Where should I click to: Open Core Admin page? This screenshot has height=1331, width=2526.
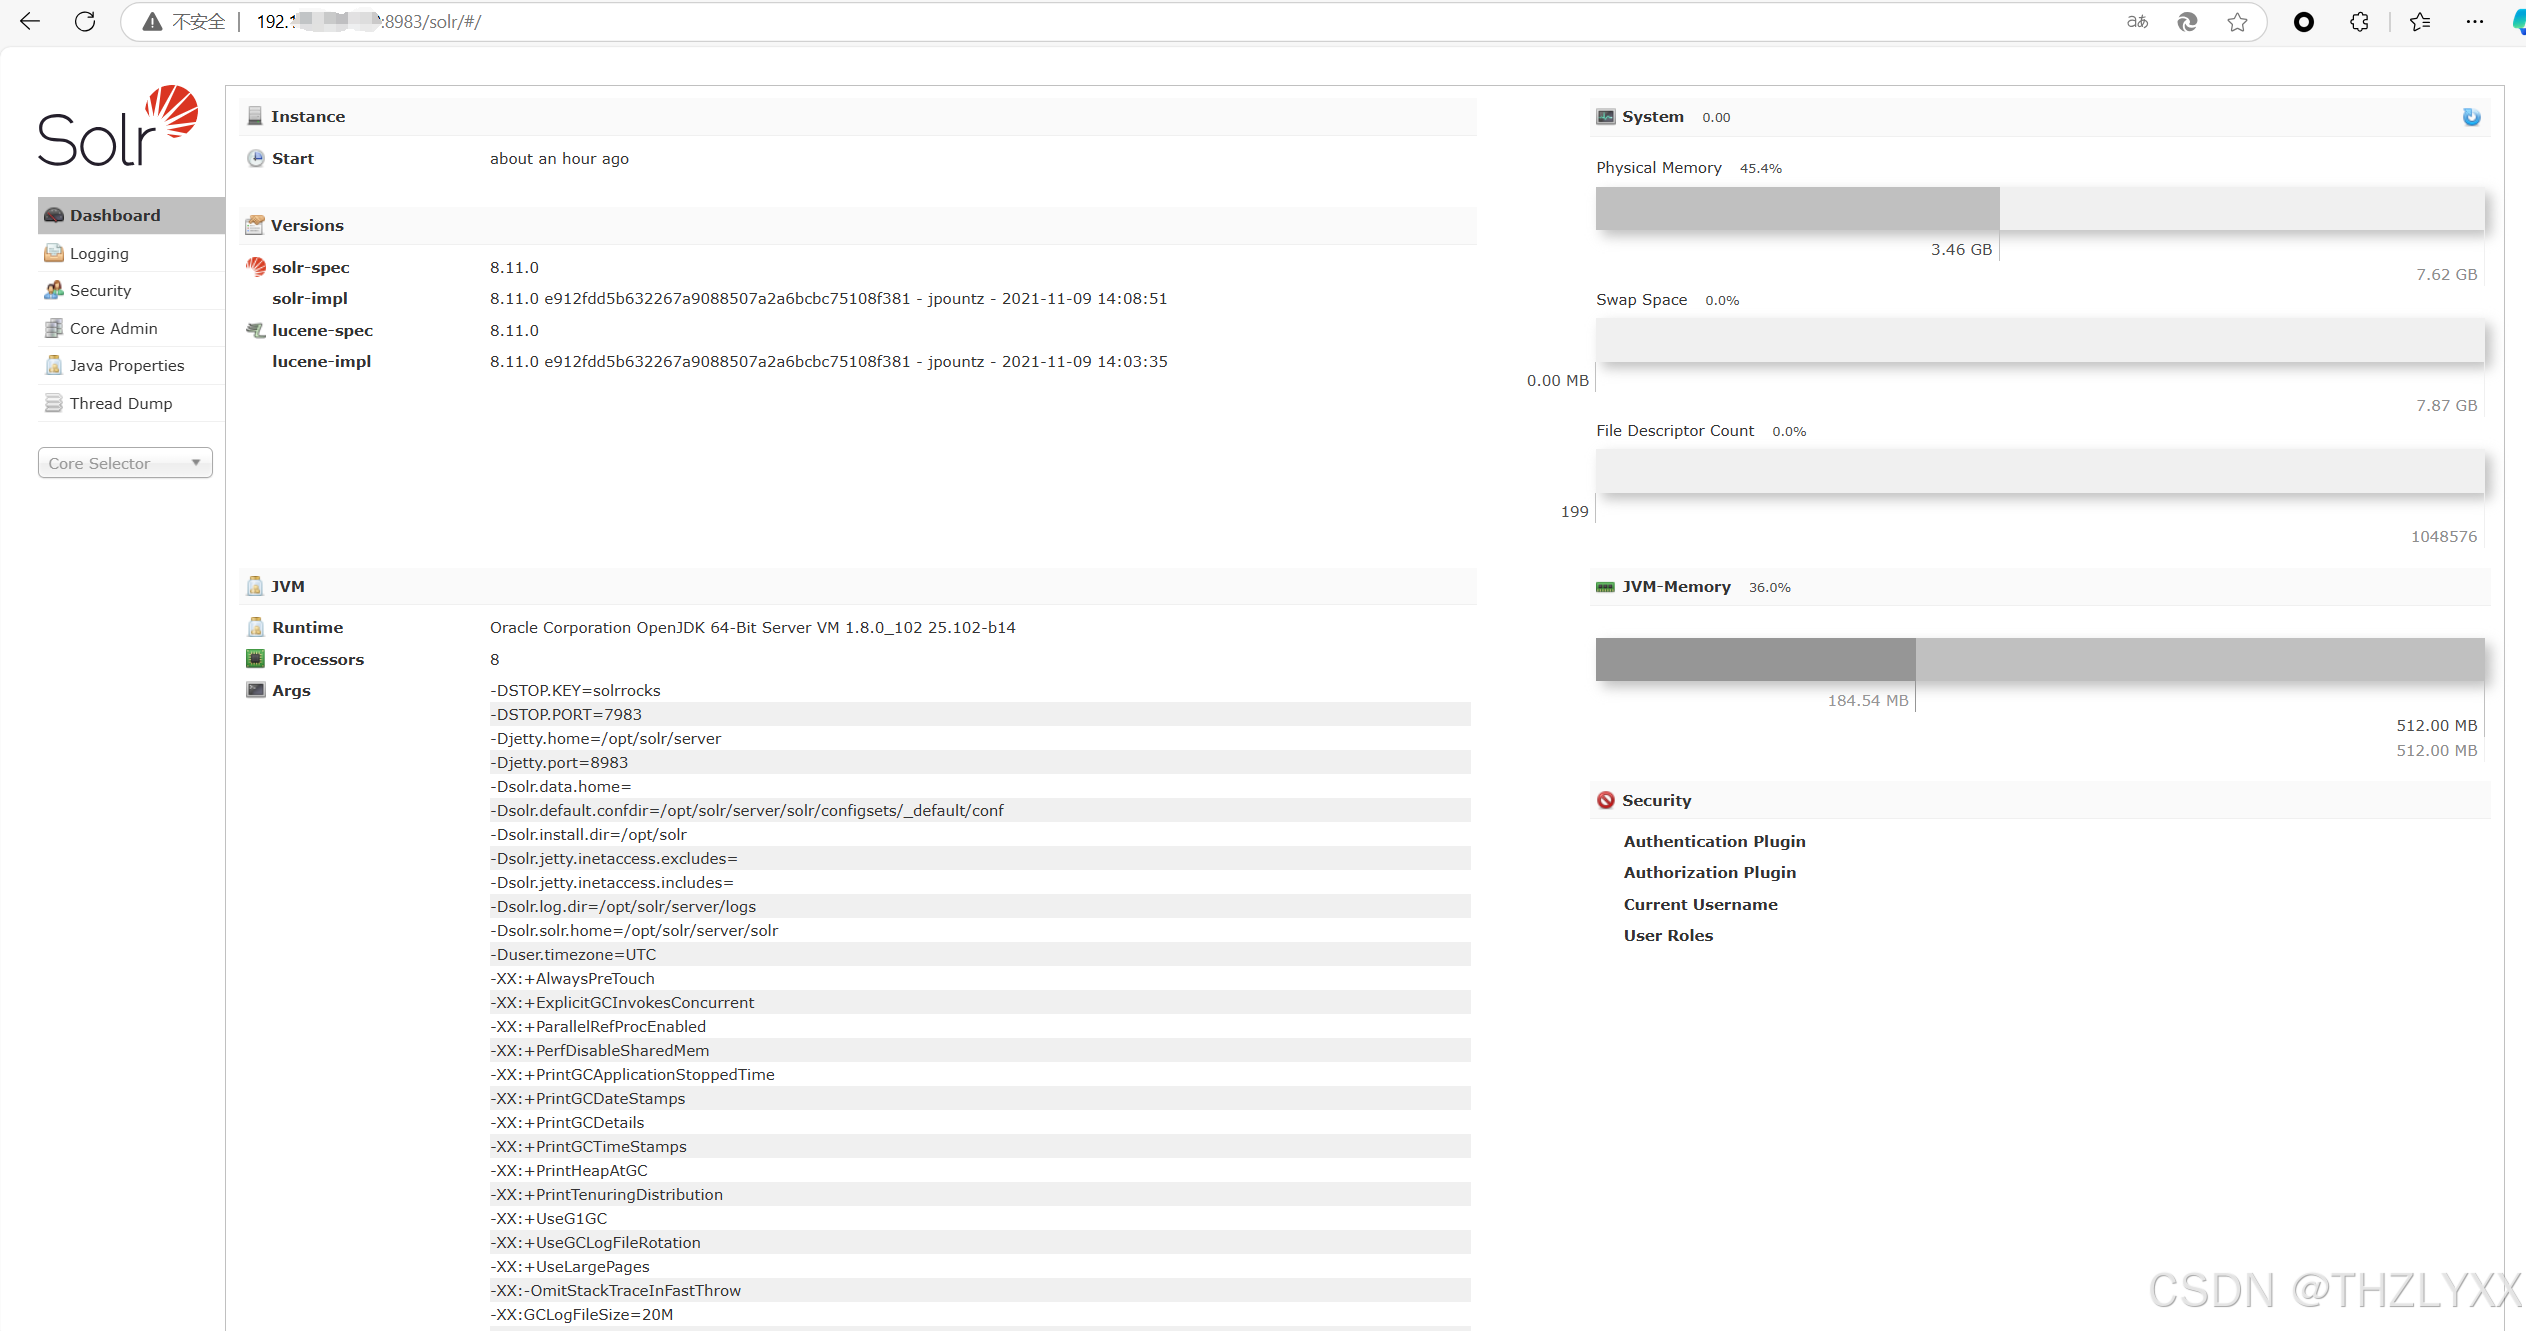click(x=113, y=328)
